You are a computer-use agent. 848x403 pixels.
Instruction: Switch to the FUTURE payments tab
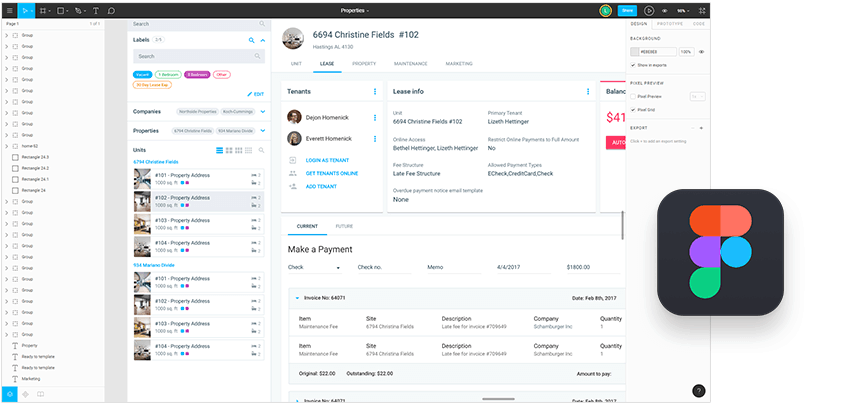point(344,226)
